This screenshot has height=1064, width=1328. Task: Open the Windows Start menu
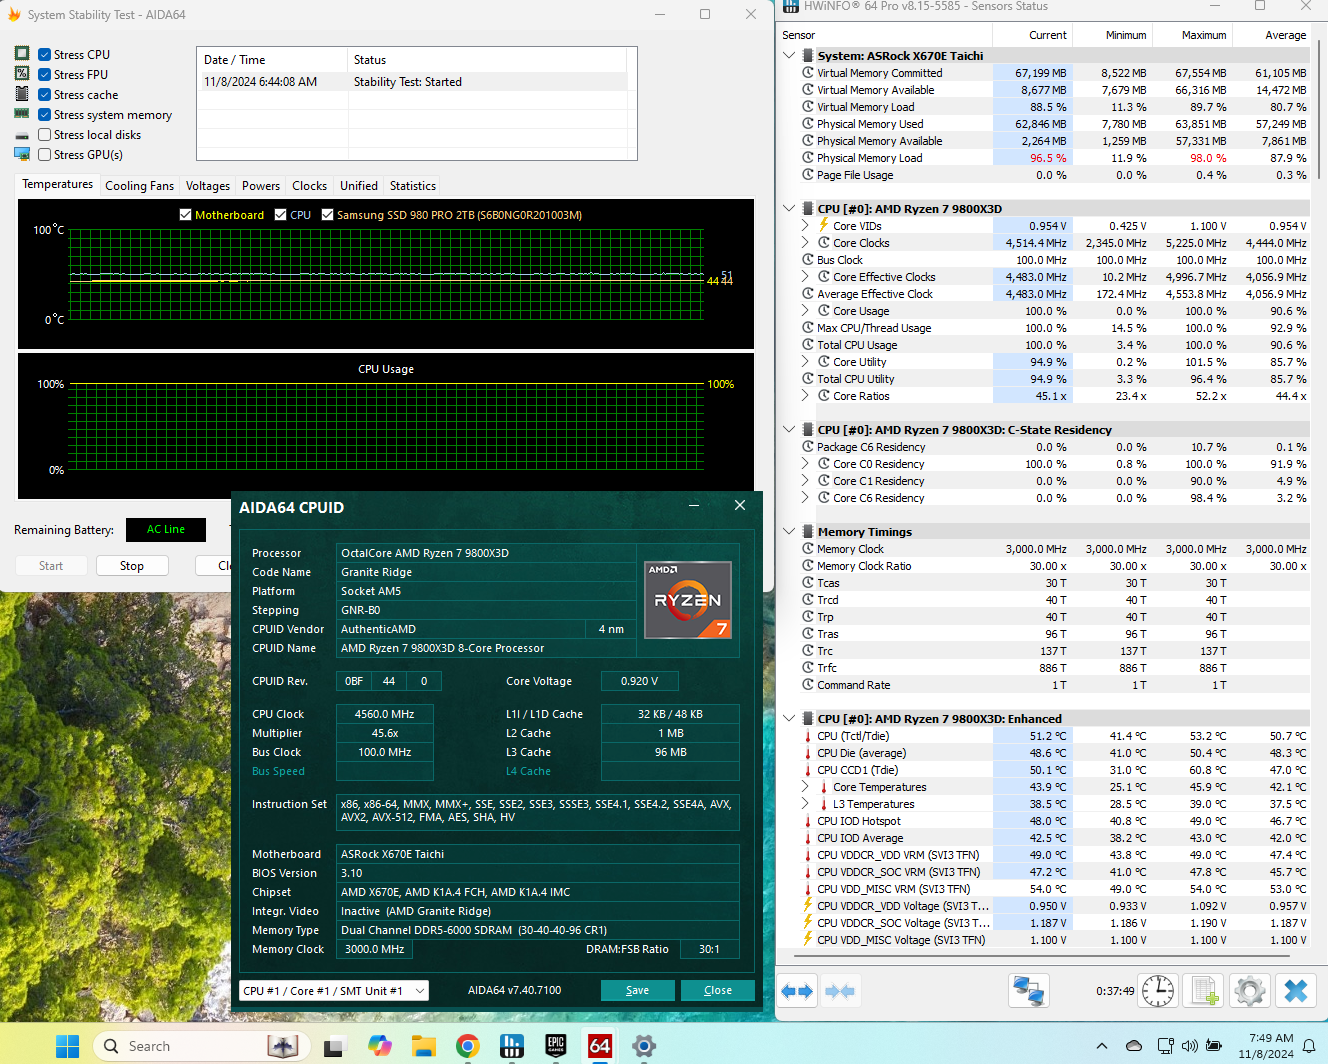point(67,1046)
